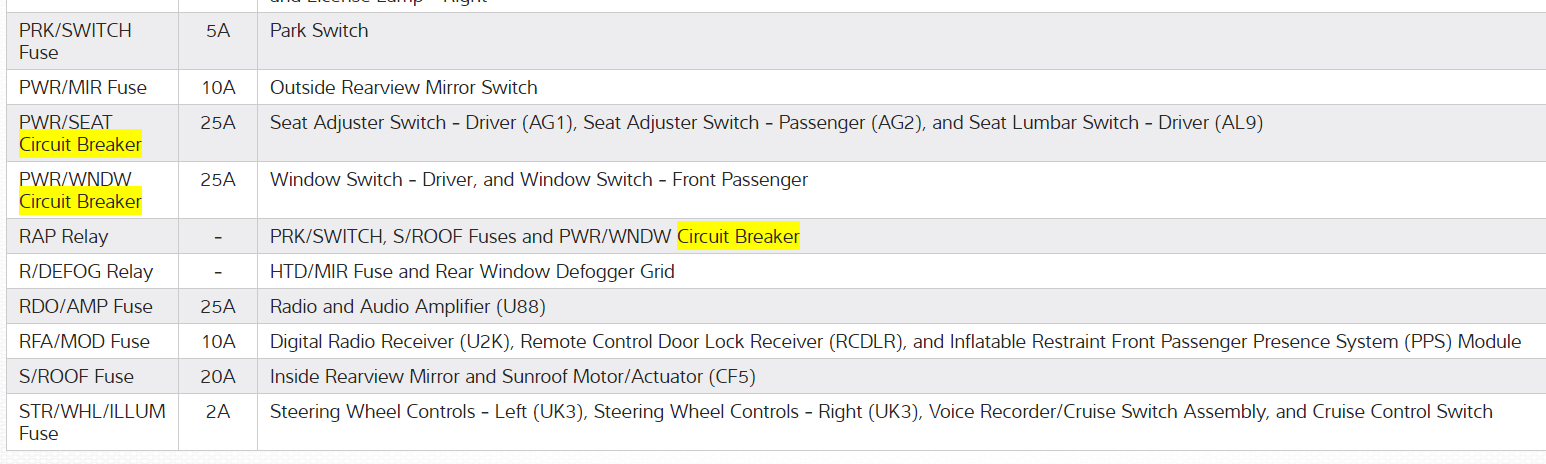Click the 20A rating for S/ROOF Fuse
This screenshot has width=1546, height=464.
218,377
